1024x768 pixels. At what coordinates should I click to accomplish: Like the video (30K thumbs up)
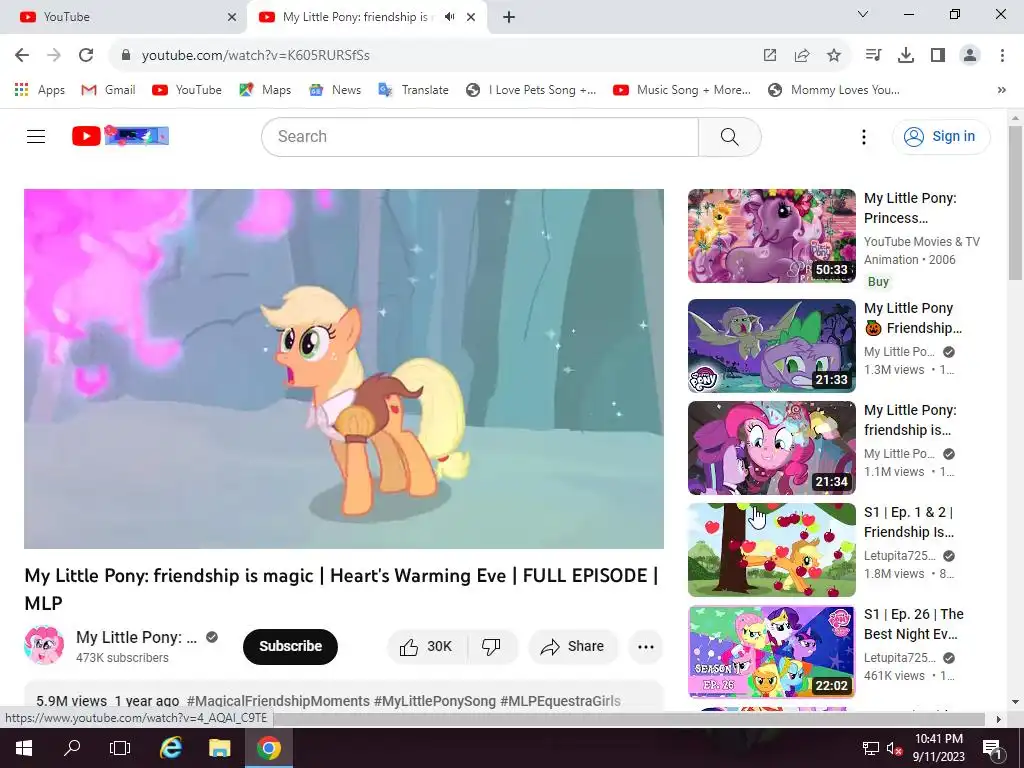(426, 647)
